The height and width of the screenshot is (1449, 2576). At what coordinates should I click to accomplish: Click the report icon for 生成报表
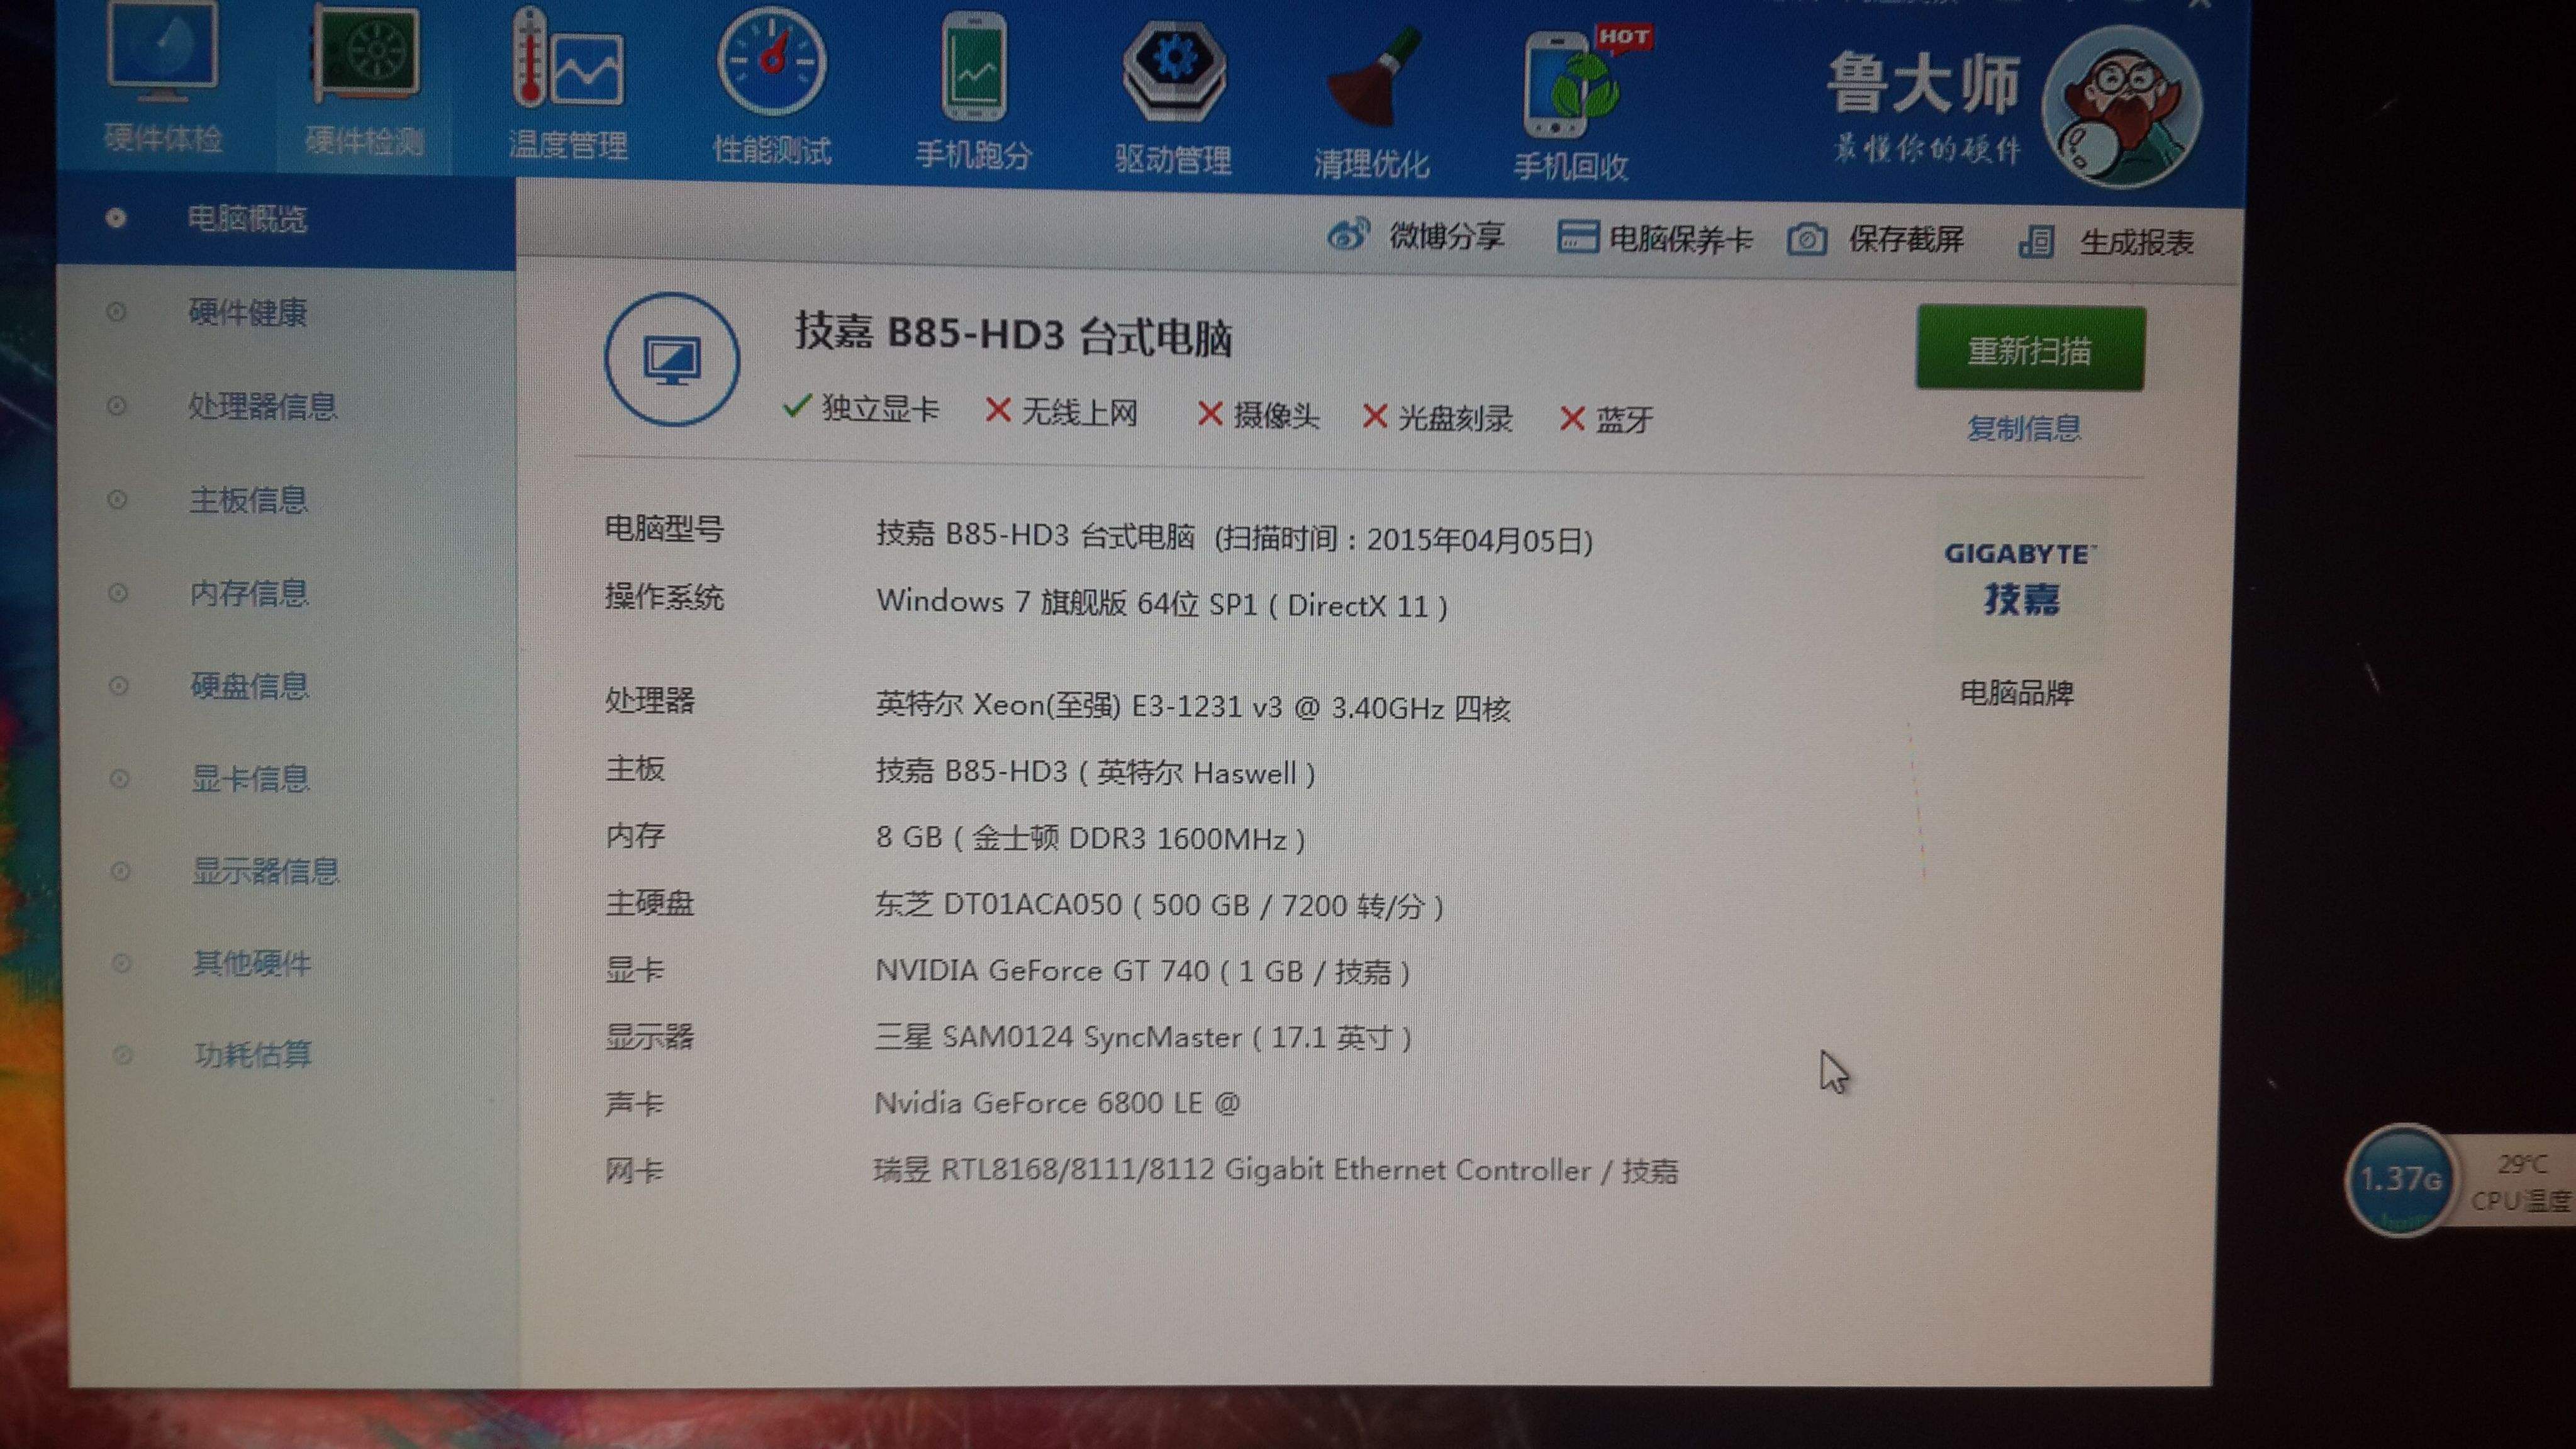pos(2036,242)
